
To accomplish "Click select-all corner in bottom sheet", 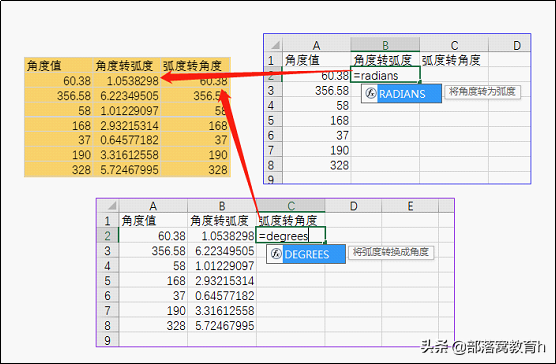I will [108, 206].
